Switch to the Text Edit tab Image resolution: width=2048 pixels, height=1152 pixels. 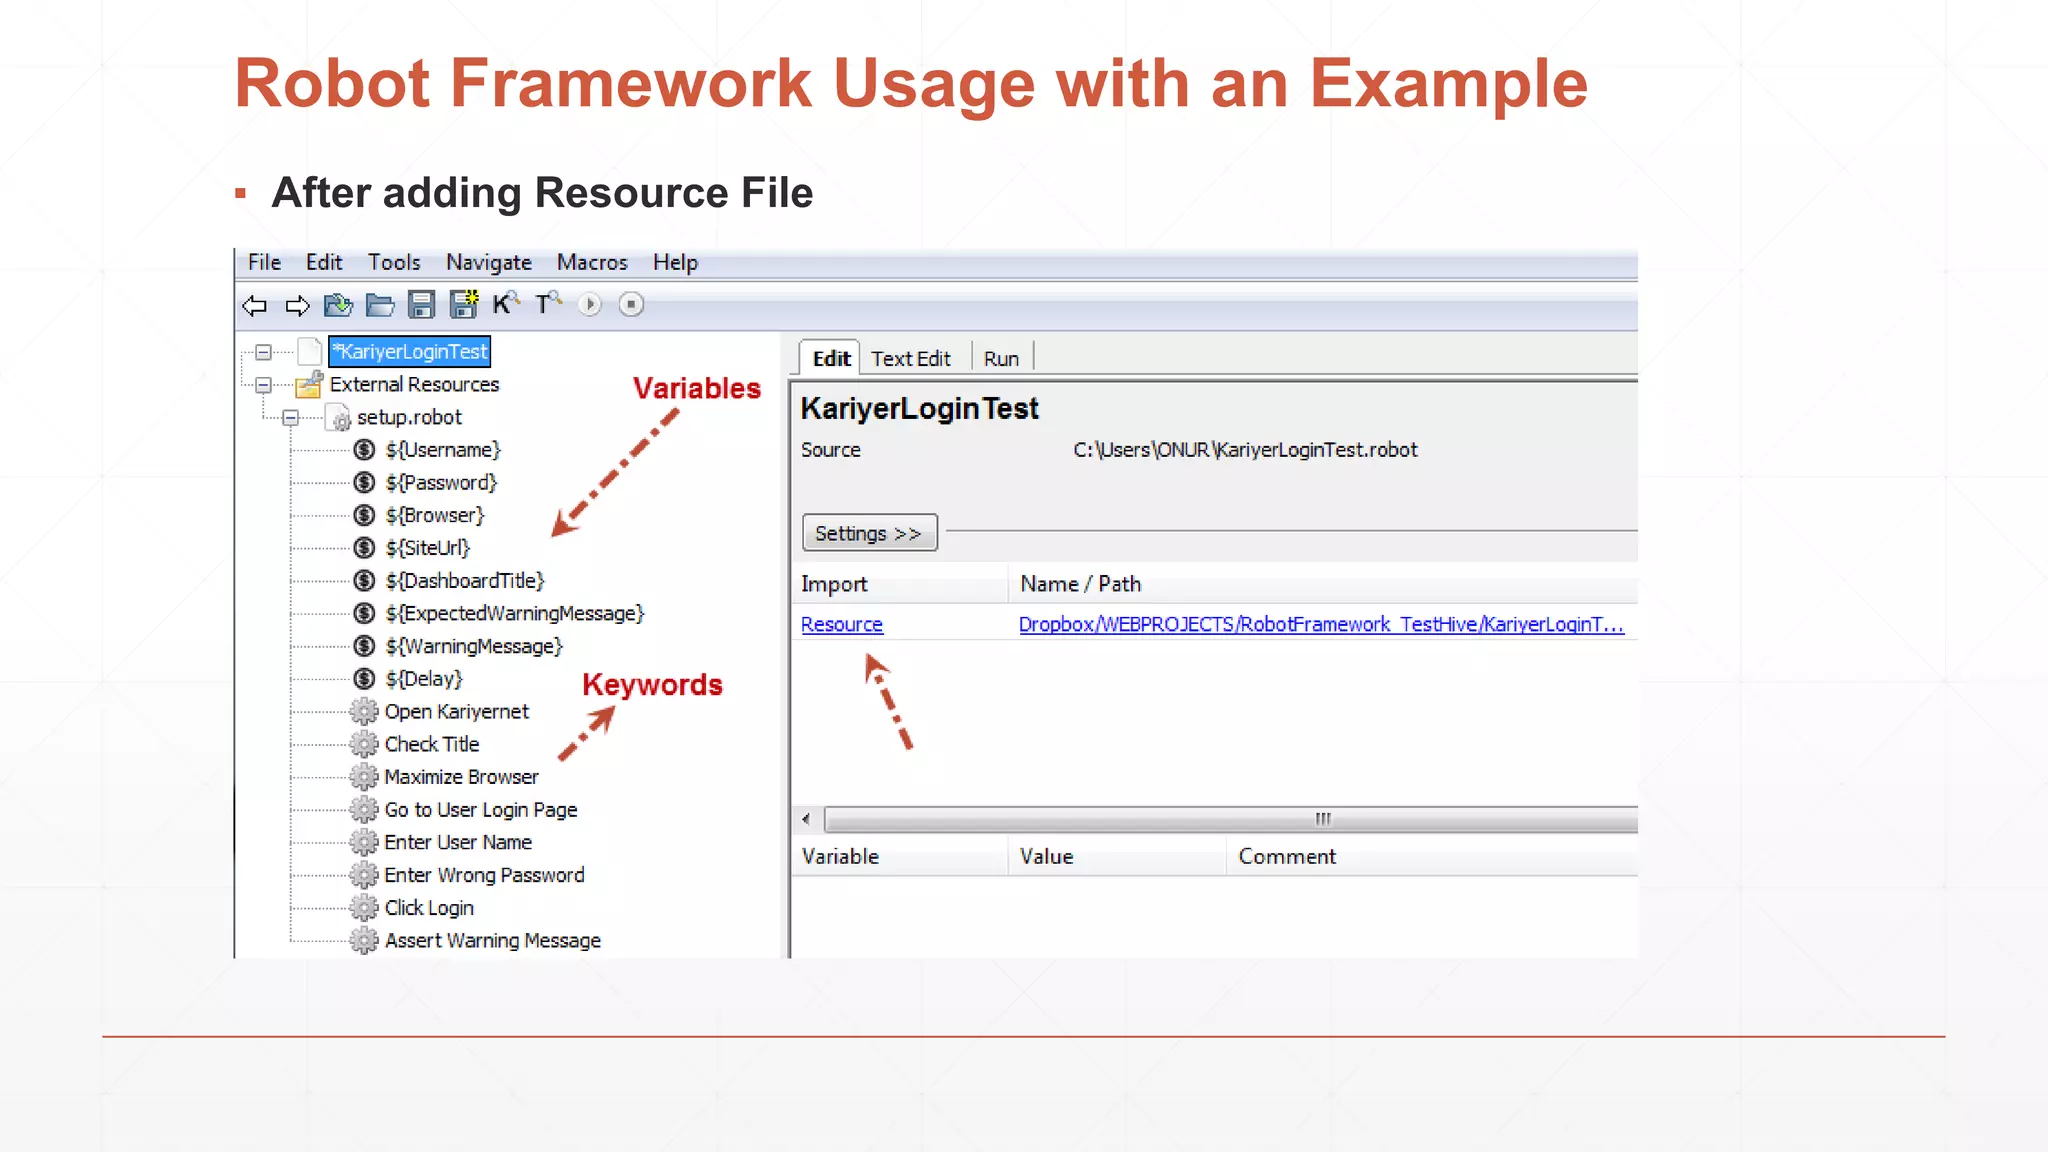911,358
